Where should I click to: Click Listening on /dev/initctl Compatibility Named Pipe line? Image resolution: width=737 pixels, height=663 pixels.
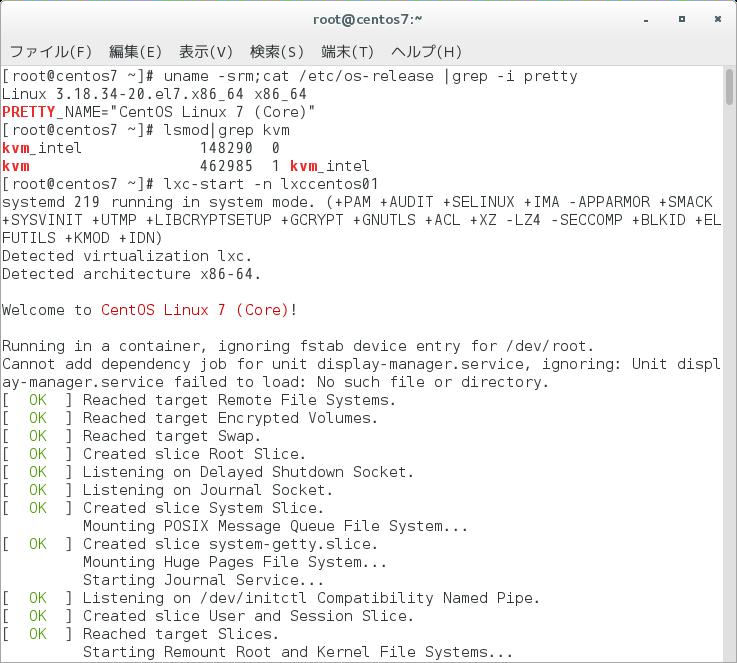coord(271,598)
